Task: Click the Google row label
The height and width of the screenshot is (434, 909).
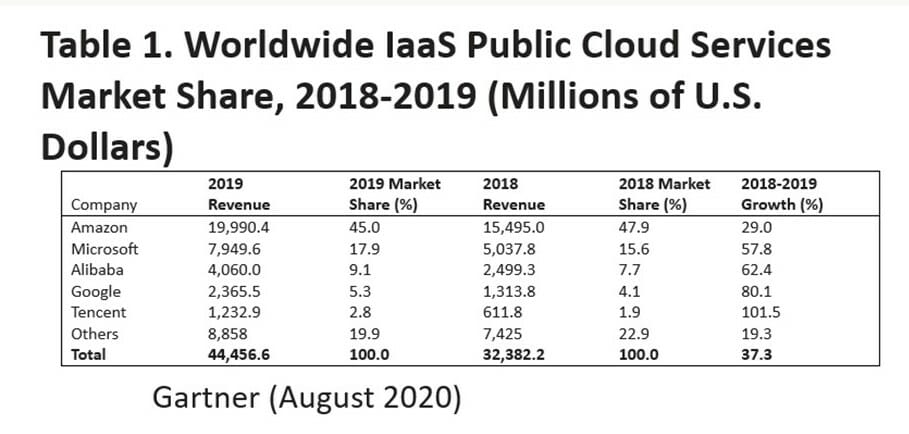Action: (96, 291)
